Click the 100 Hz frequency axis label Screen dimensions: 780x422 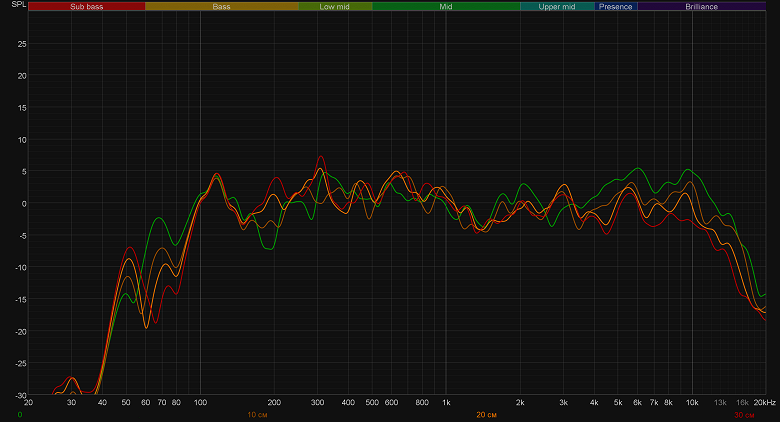[200, 403]
